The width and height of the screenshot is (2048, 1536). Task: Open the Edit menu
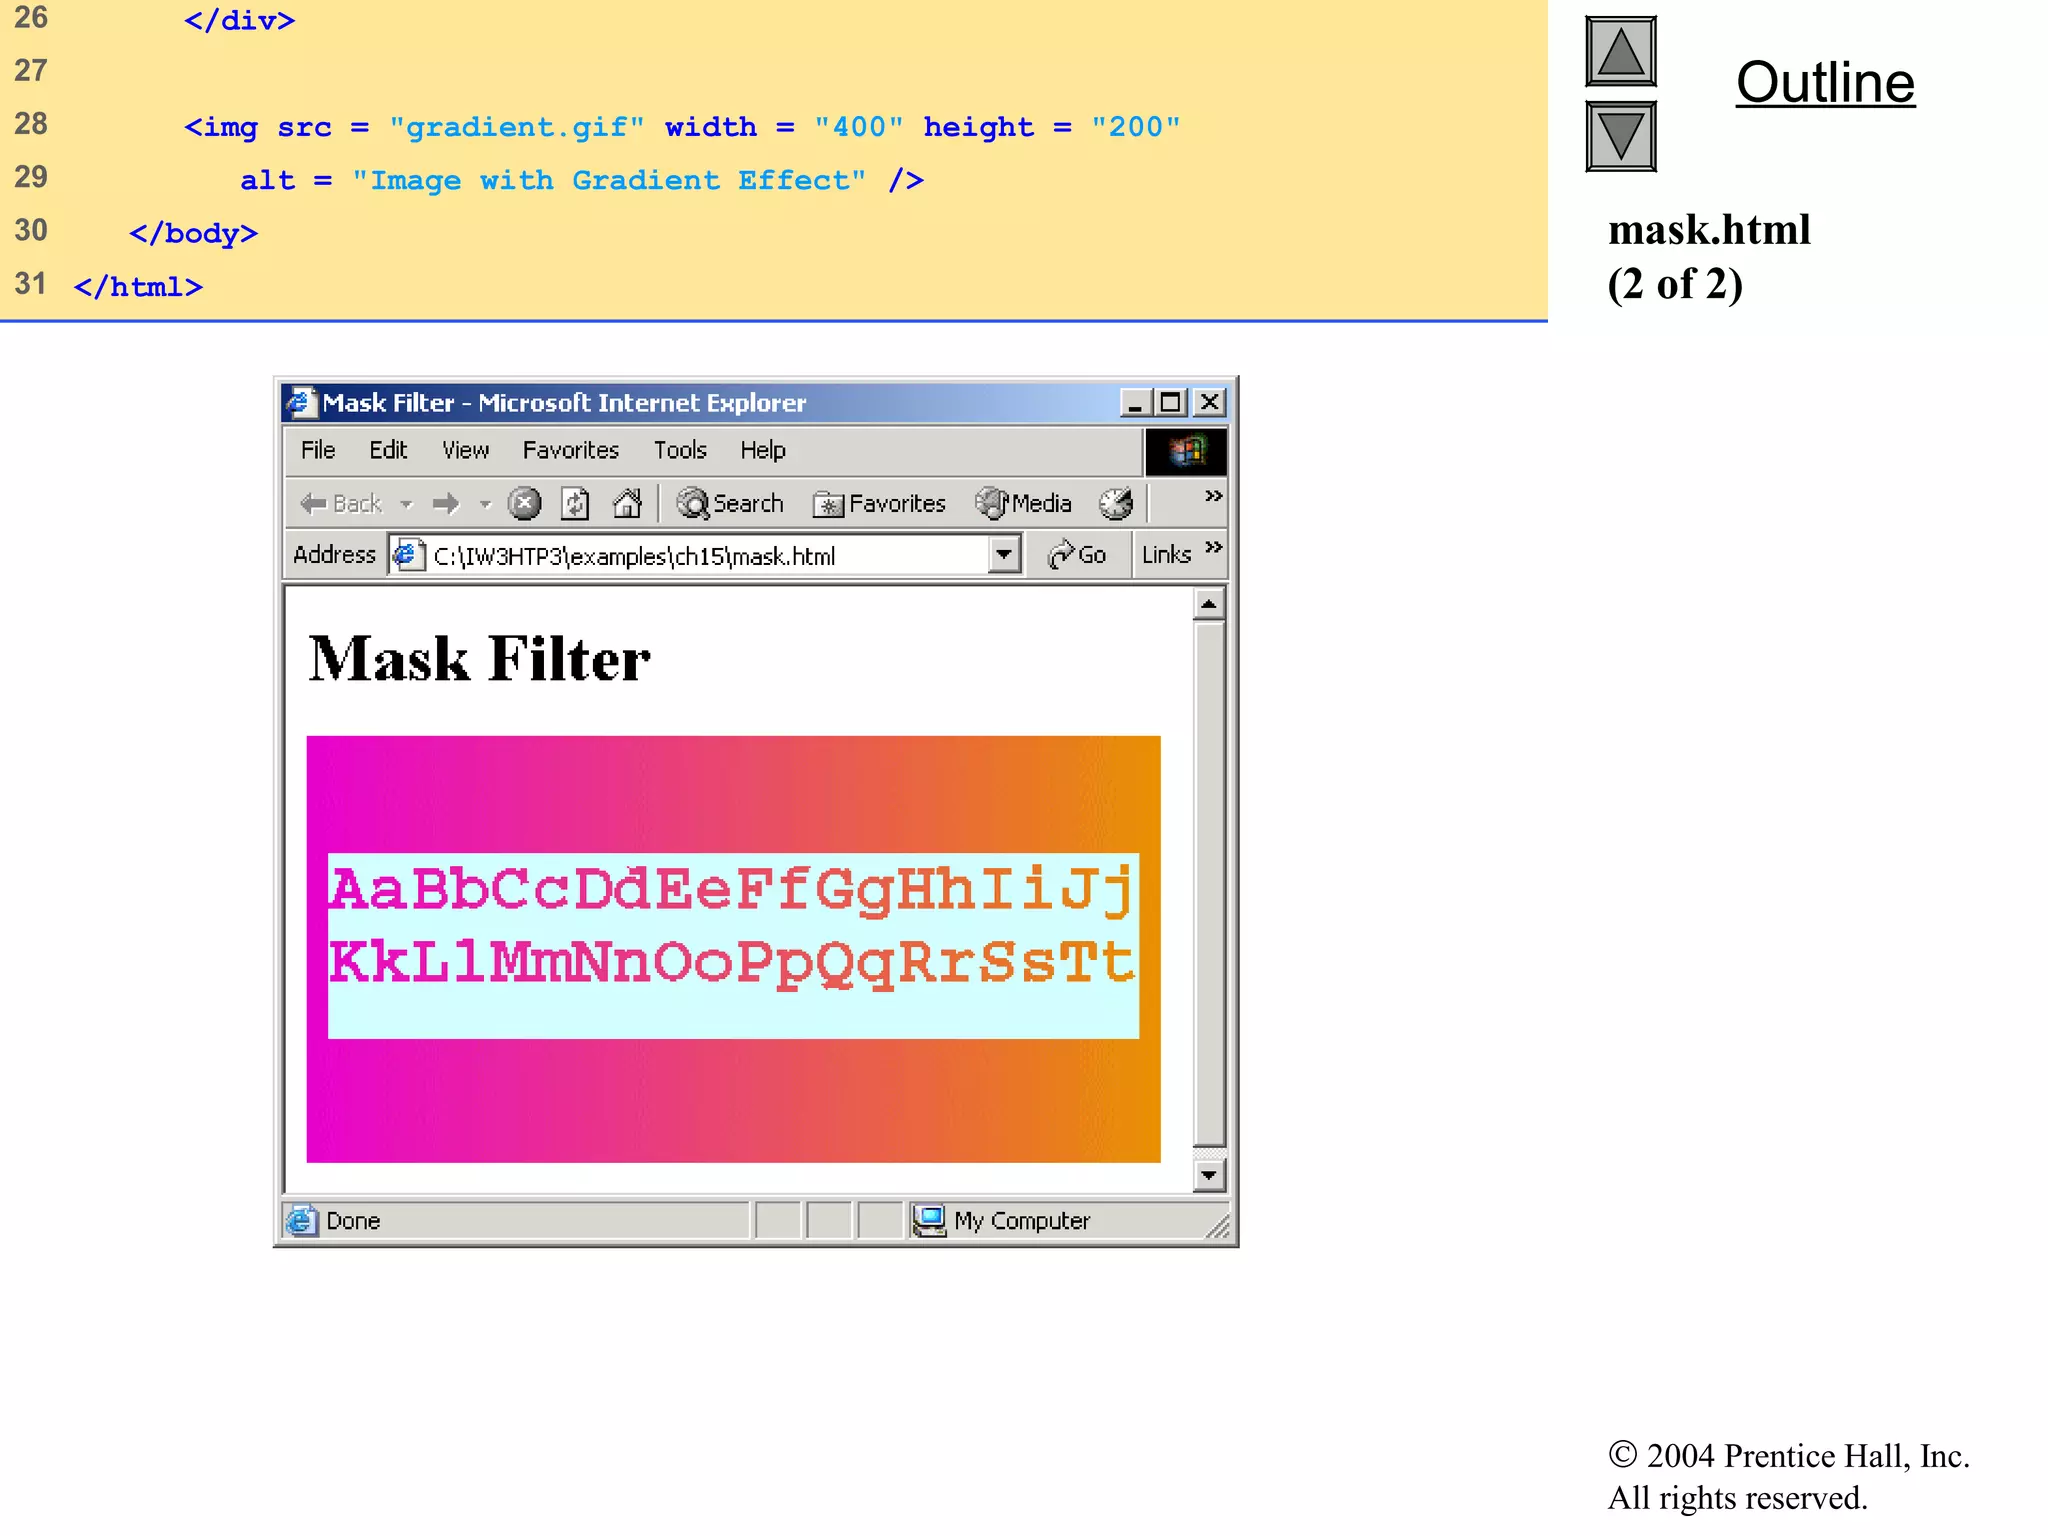[388, 450]
